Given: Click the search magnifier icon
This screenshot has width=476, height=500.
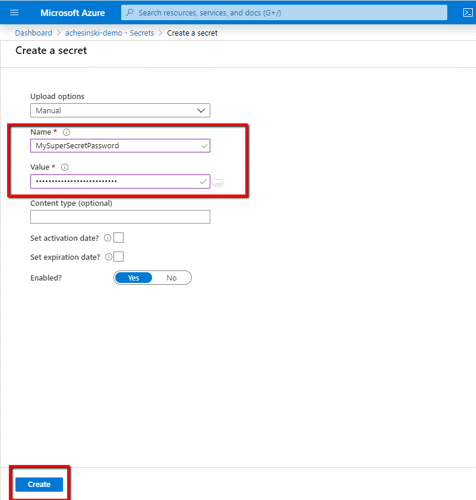Looking at the screenshot, I should click(x=130, y=13).
